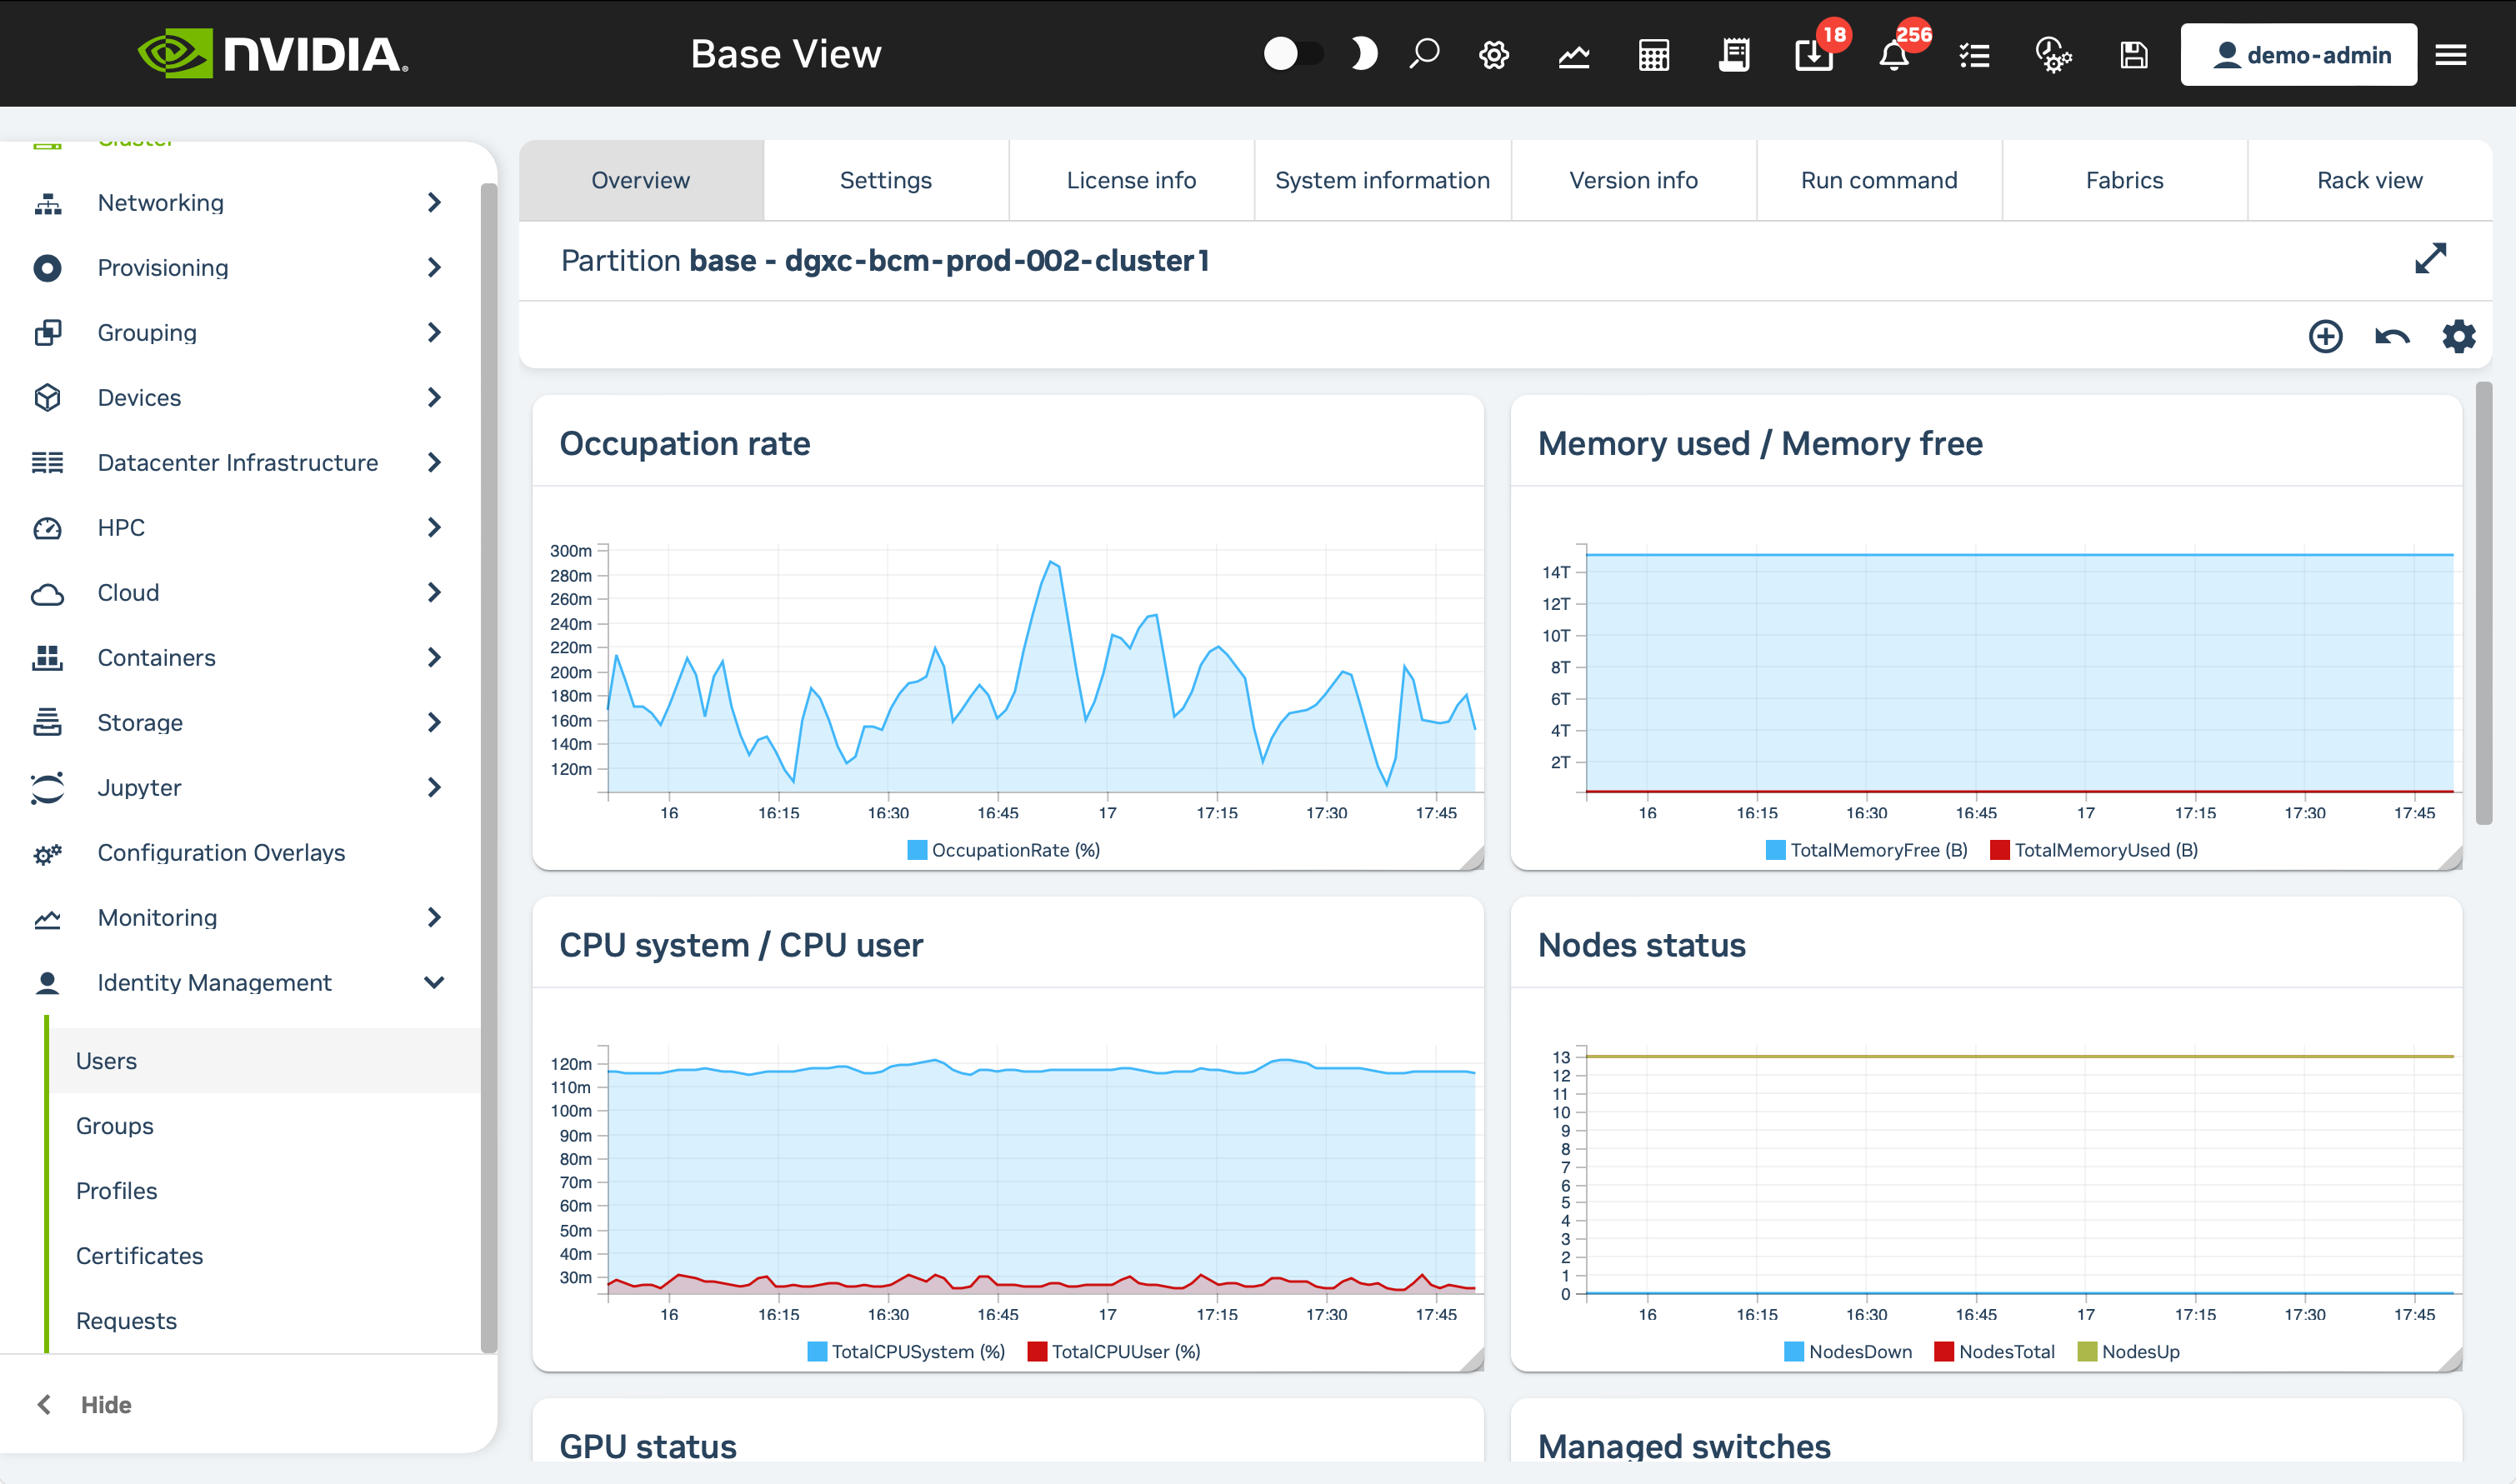The image size is (2516, 1484).
Task: Toggle NodesUp legend swatch
Action: click(x=2087, y=1352)
